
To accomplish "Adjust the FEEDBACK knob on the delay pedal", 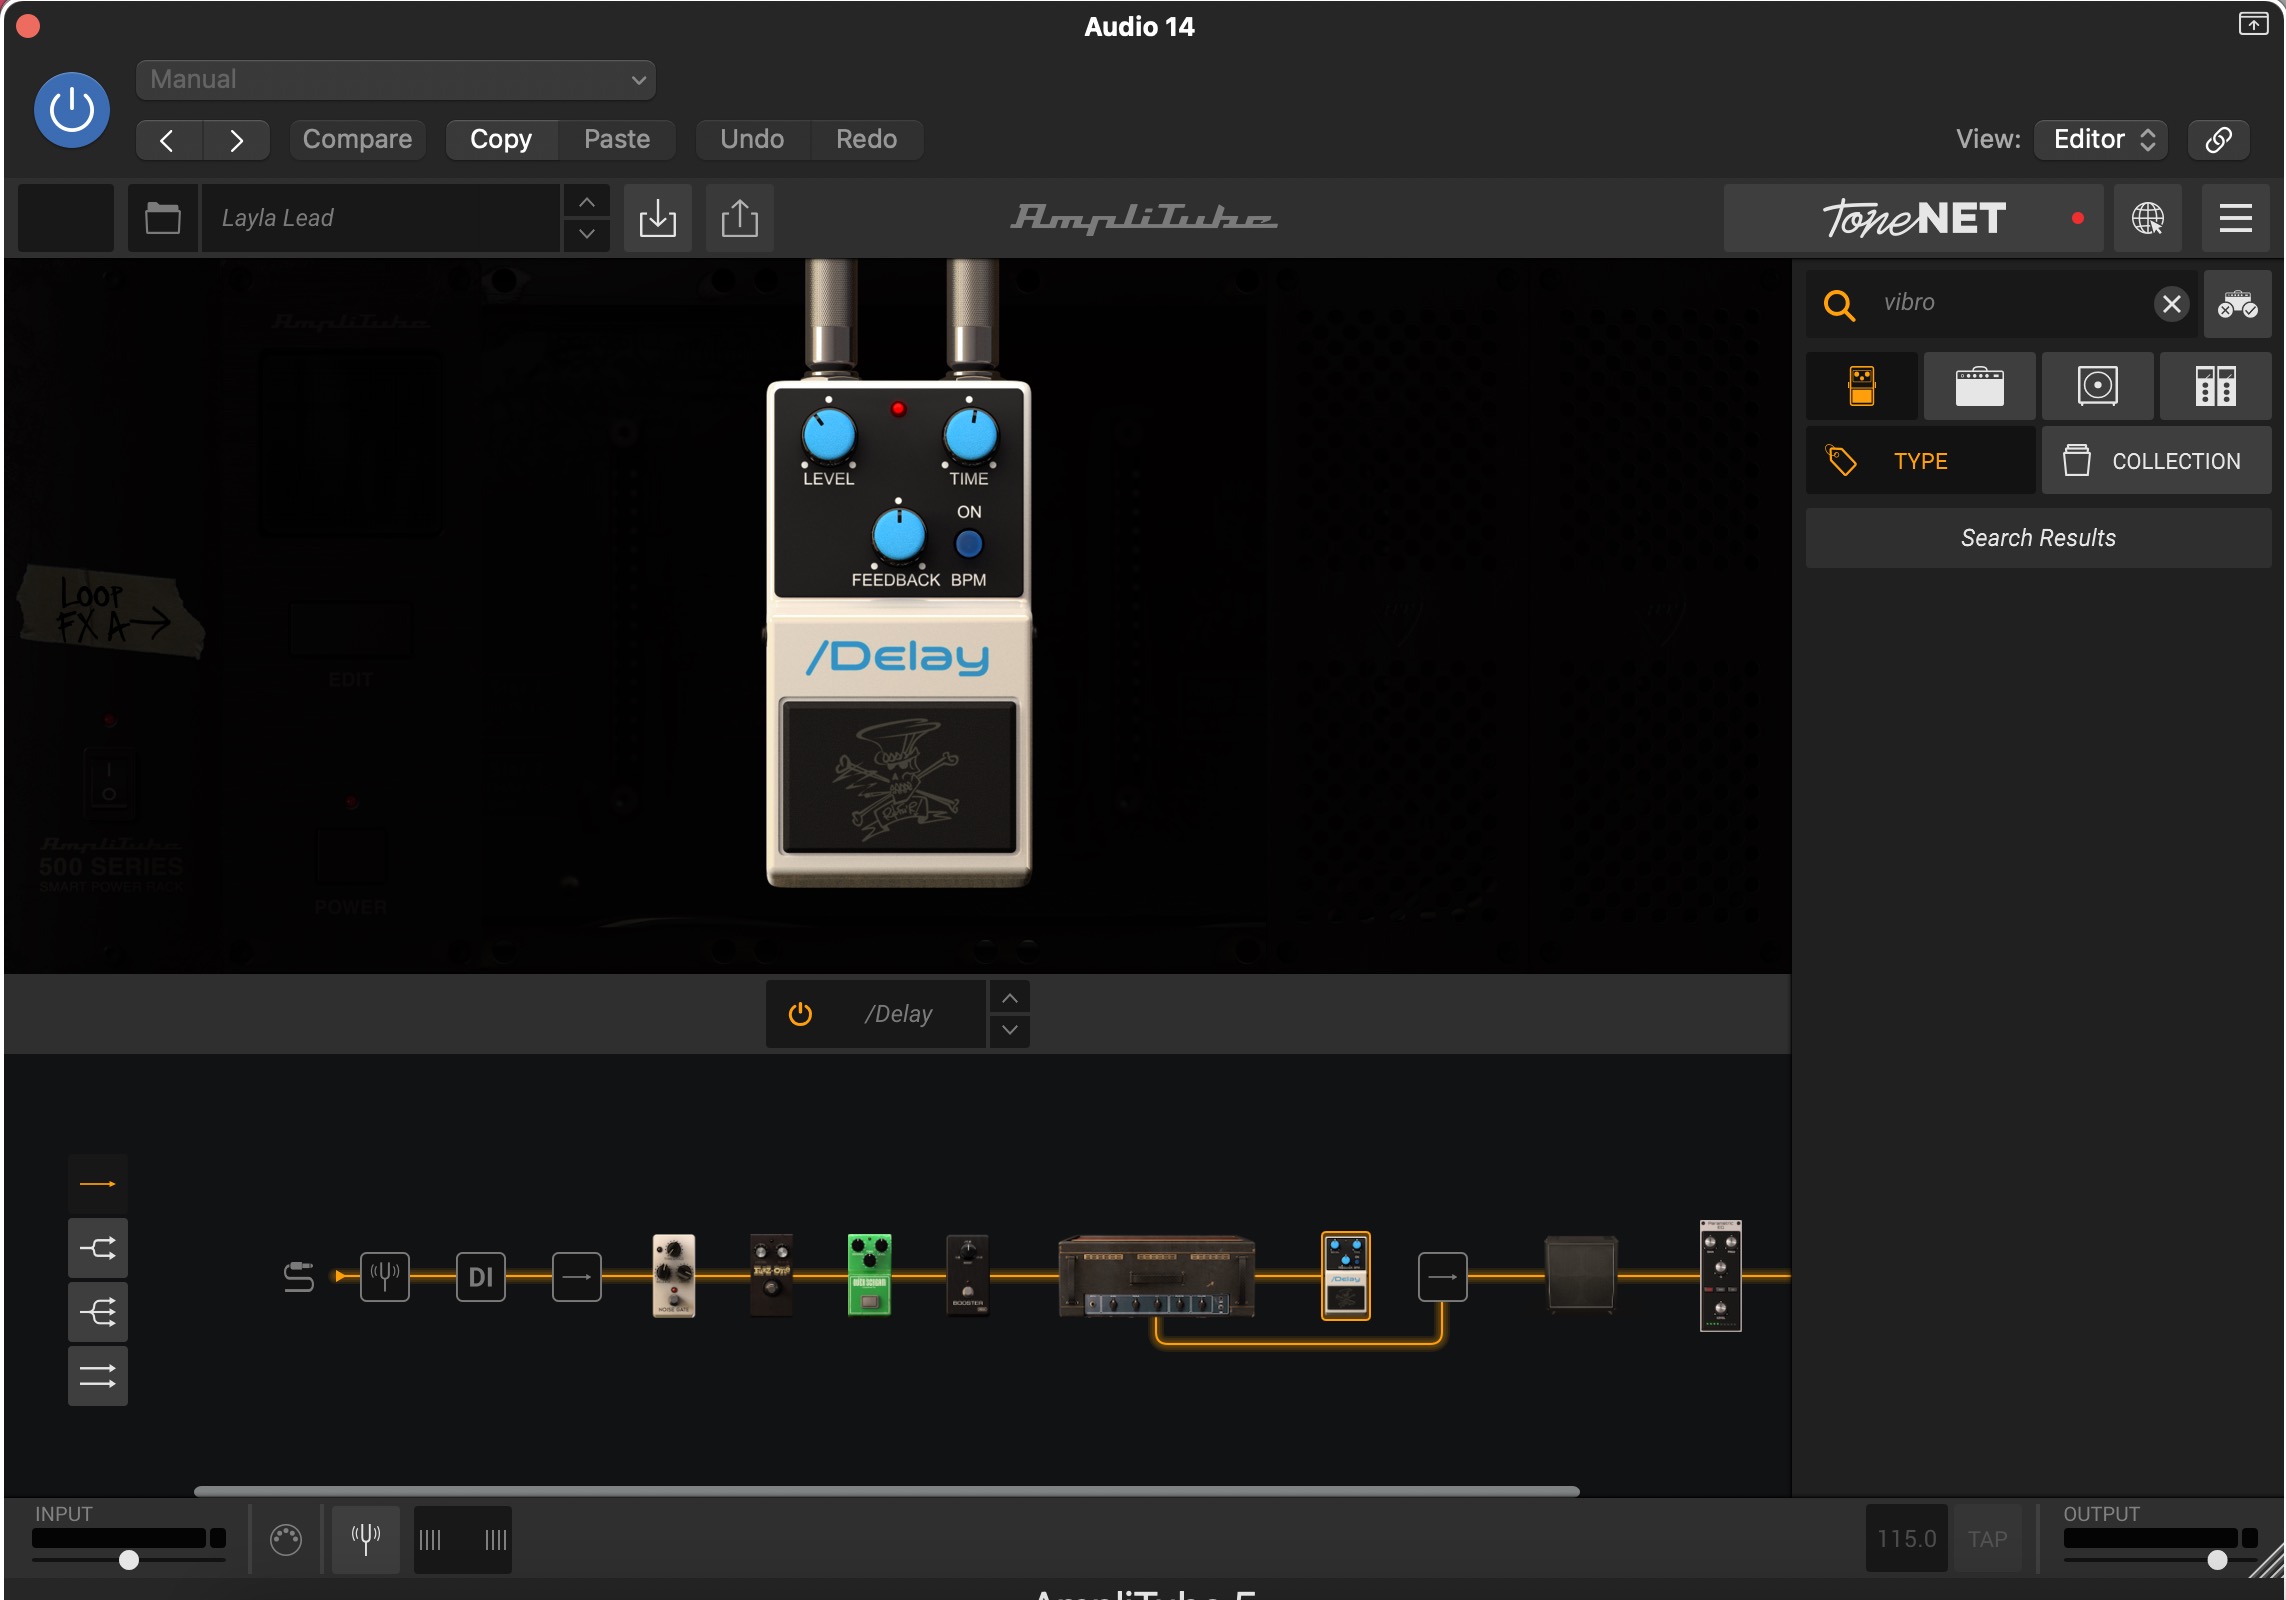I will coord(899,537).
